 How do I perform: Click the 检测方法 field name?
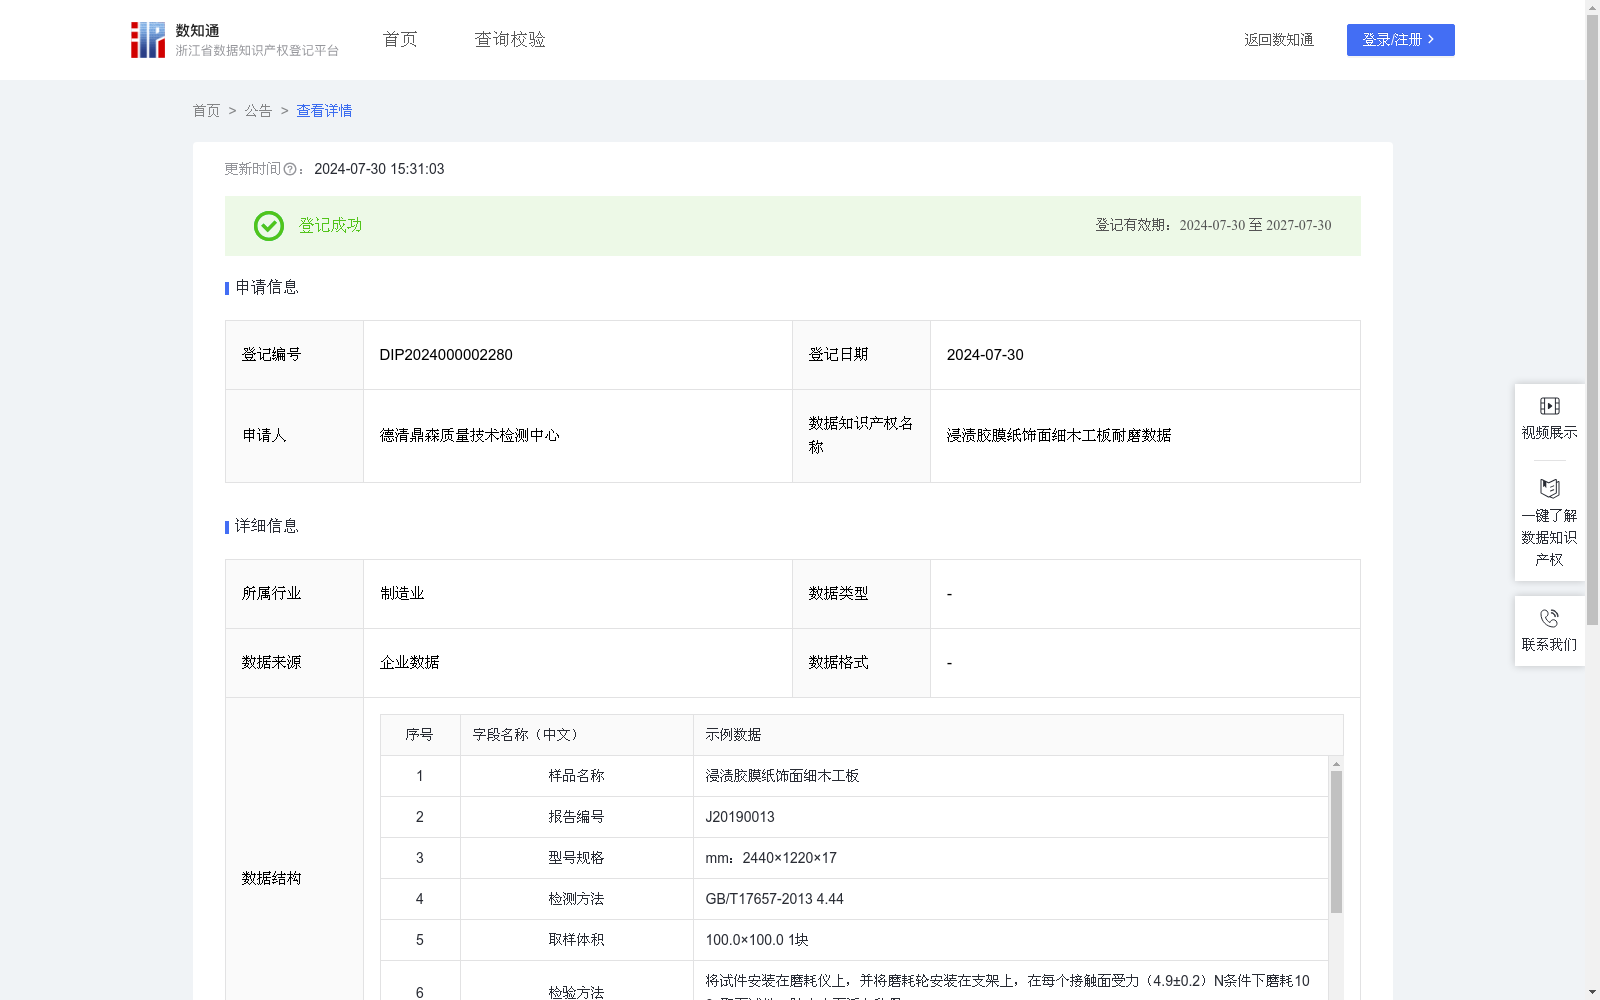pyautogui.click(x=576, y=899)
